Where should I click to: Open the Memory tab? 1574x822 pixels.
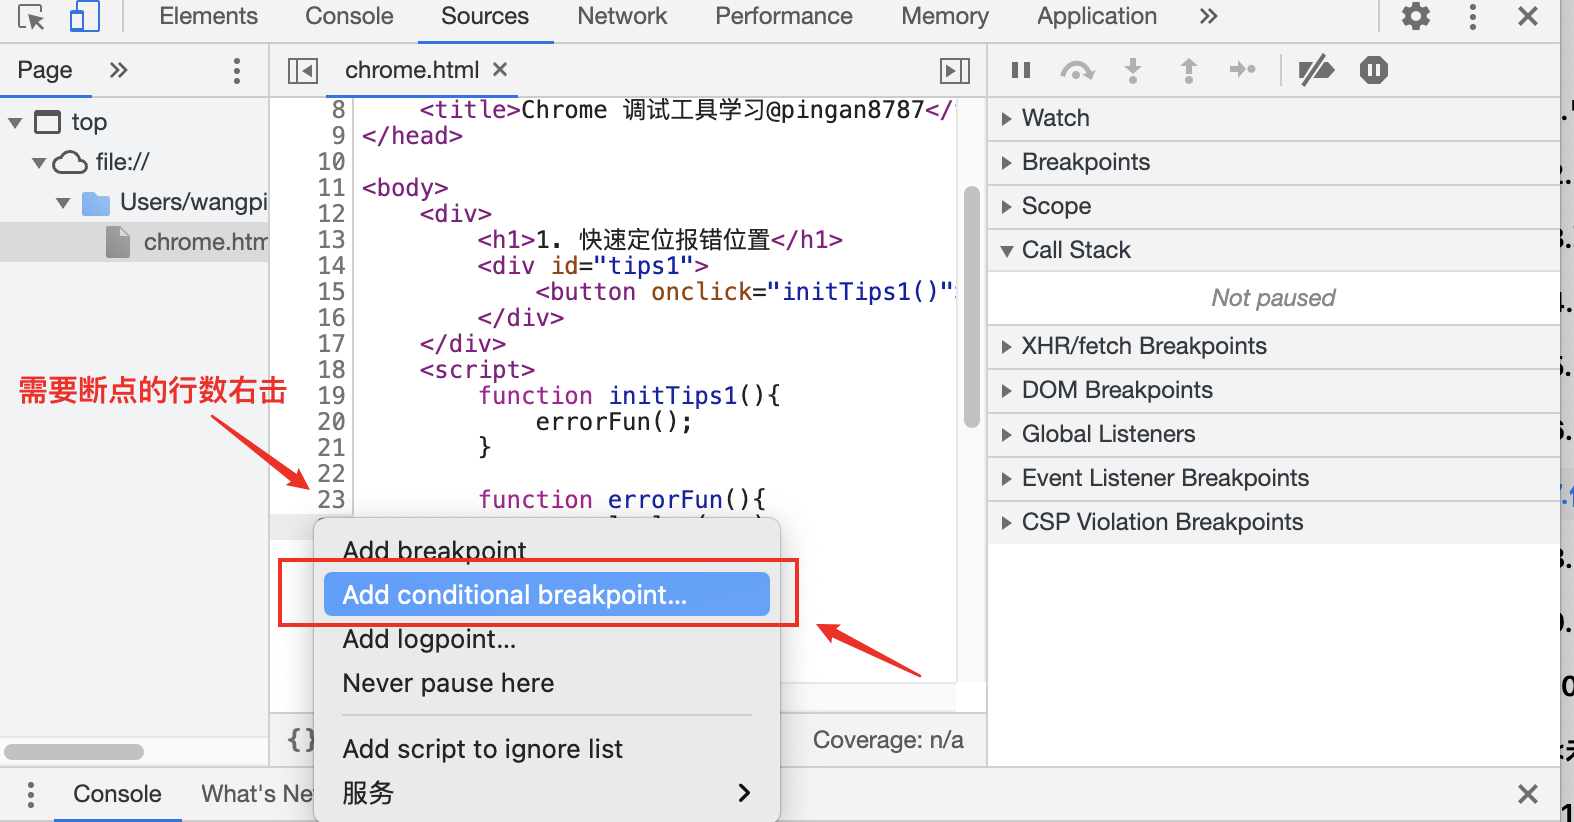click(x=945, y=16)
